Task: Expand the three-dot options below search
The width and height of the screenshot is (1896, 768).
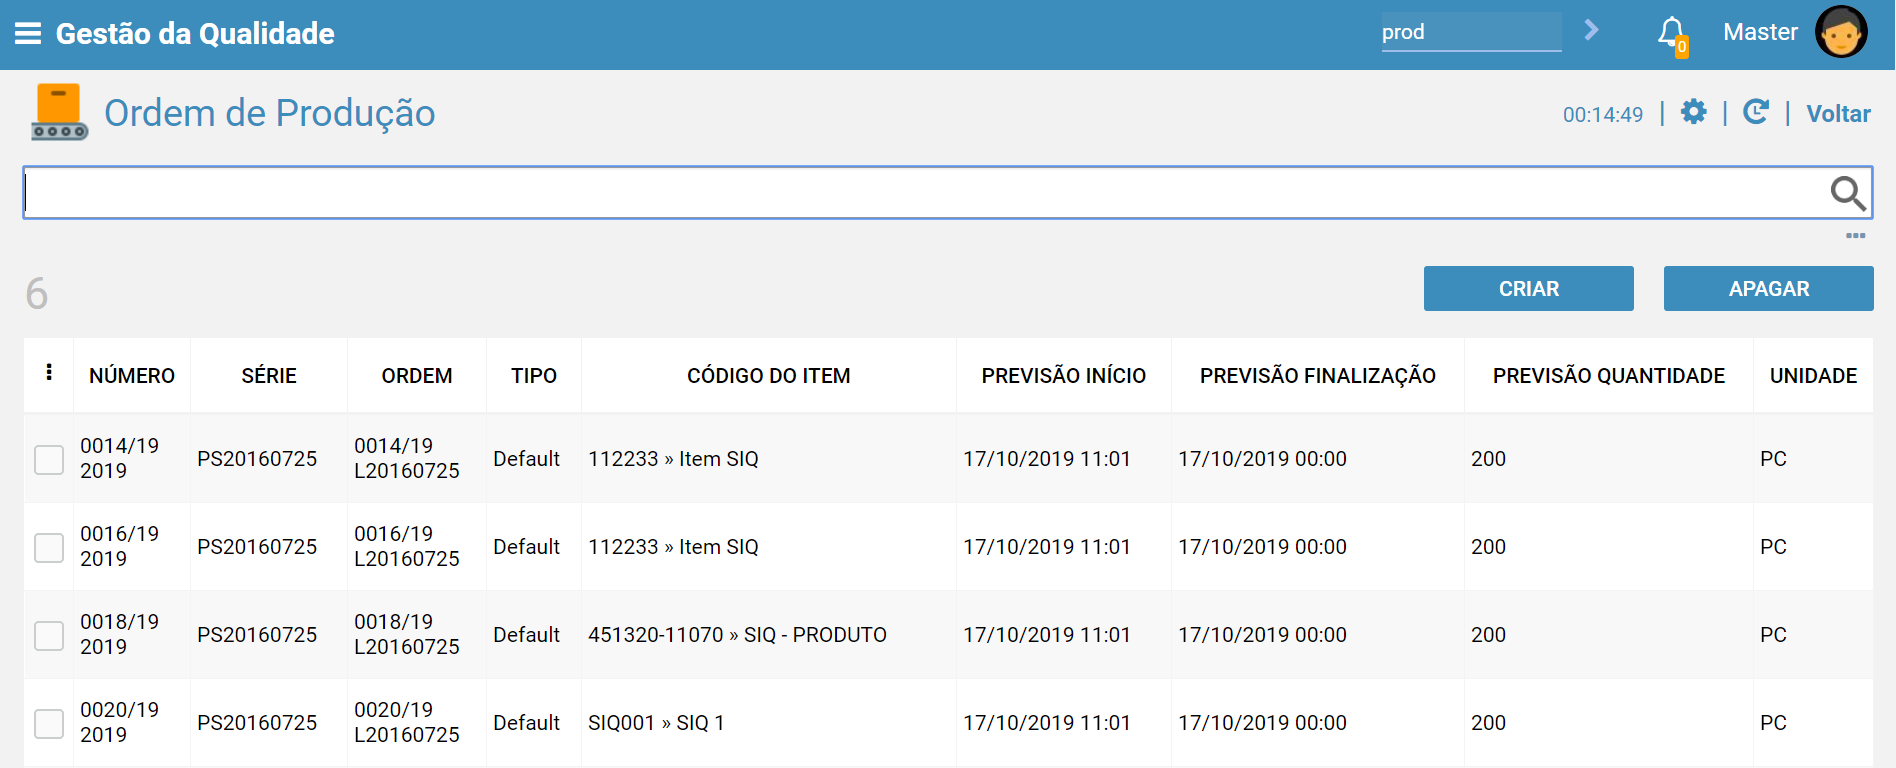Action: [1856, 236]
